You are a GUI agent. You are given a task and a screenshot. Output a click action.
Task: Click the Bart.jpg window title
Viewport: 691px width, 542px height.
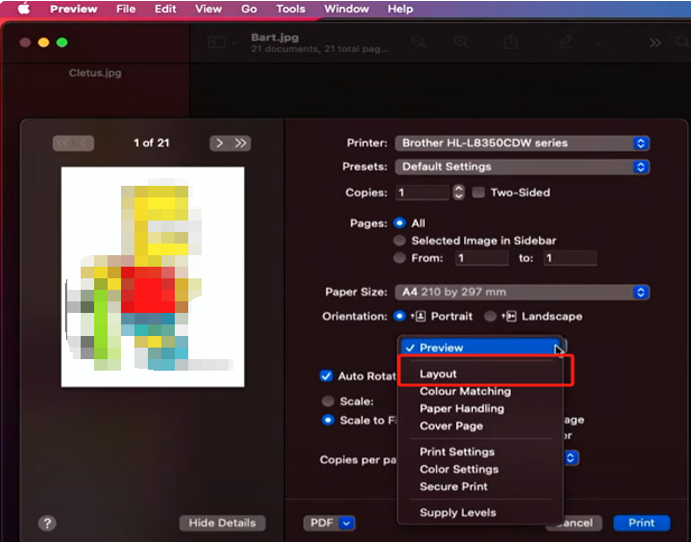[275, 37]
